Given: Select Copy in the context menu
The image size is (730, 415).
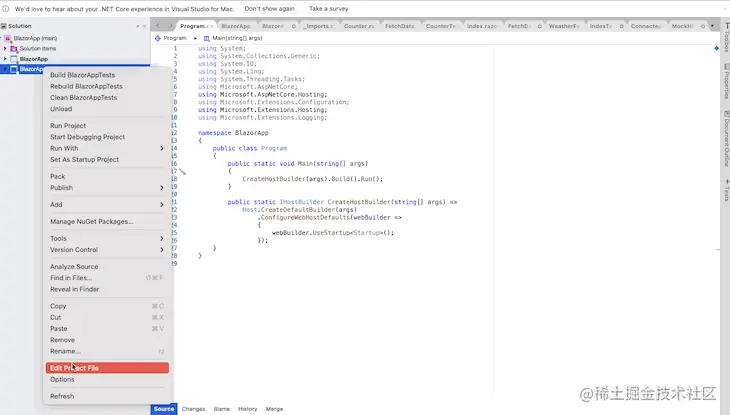Looking at the screenshot, I should pos(107,306).
